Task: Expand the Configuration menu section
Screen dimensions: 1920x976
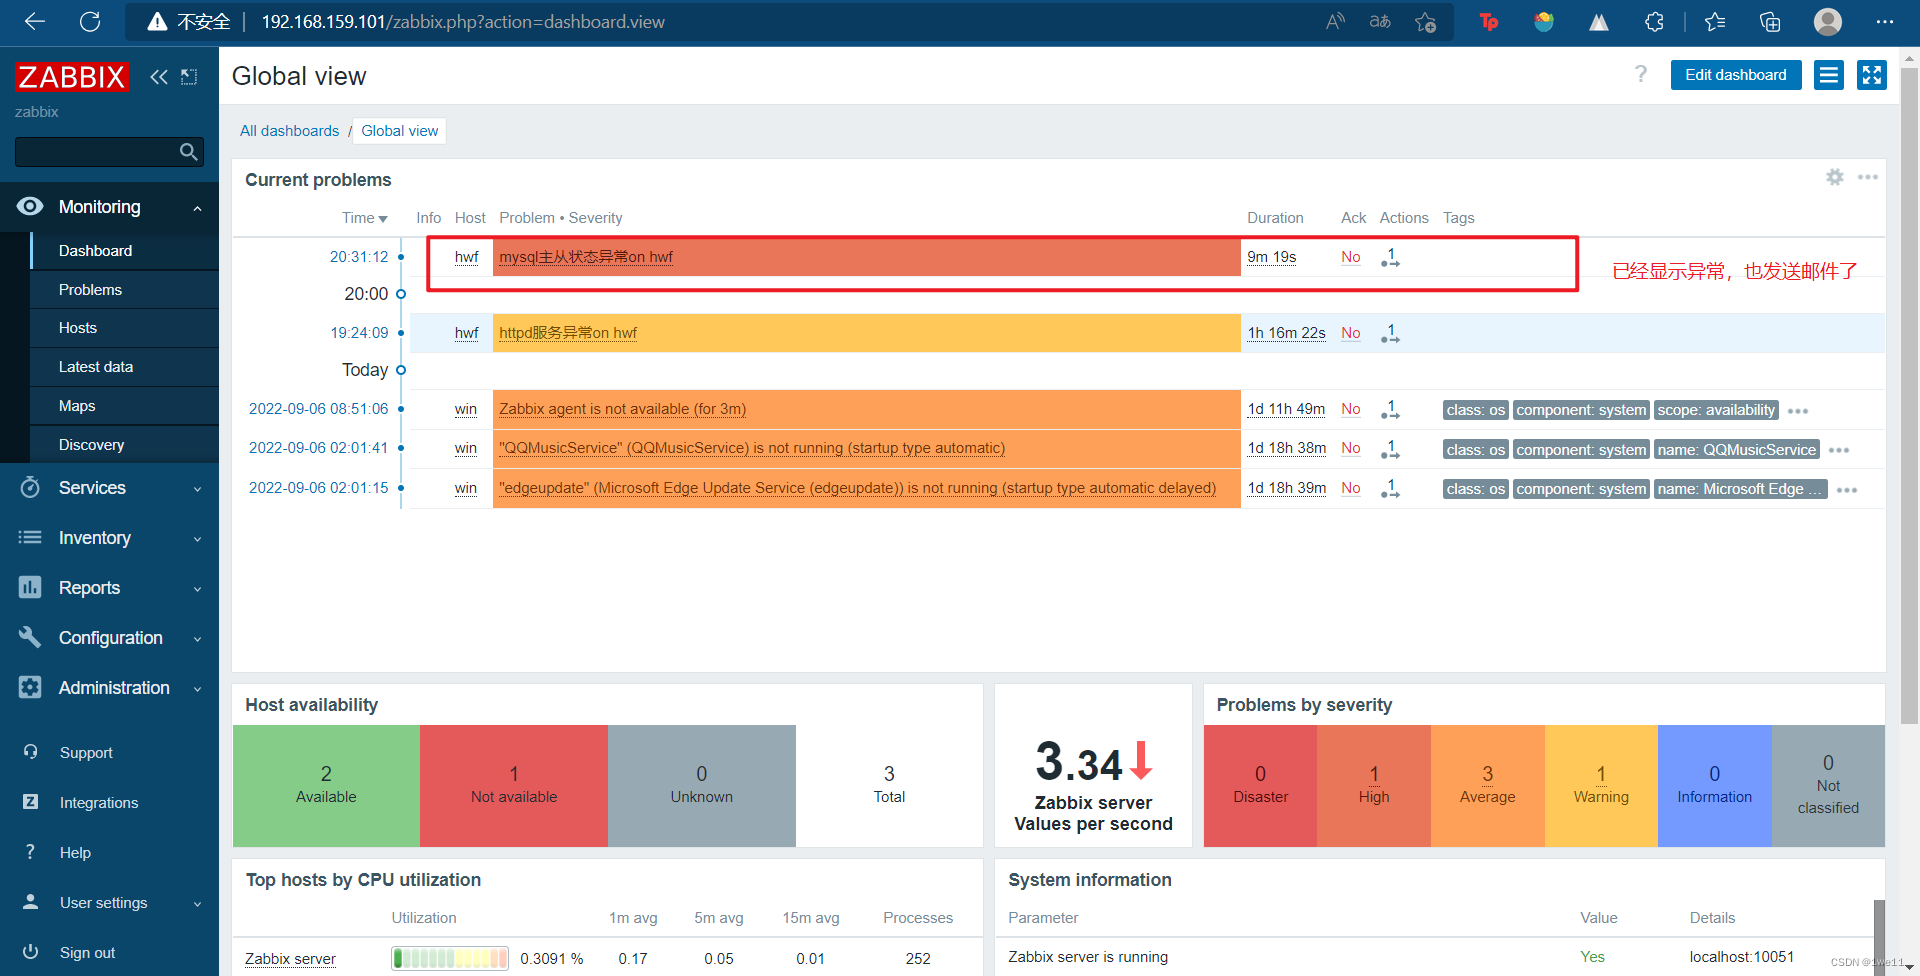Action: (x=109, y=638)
